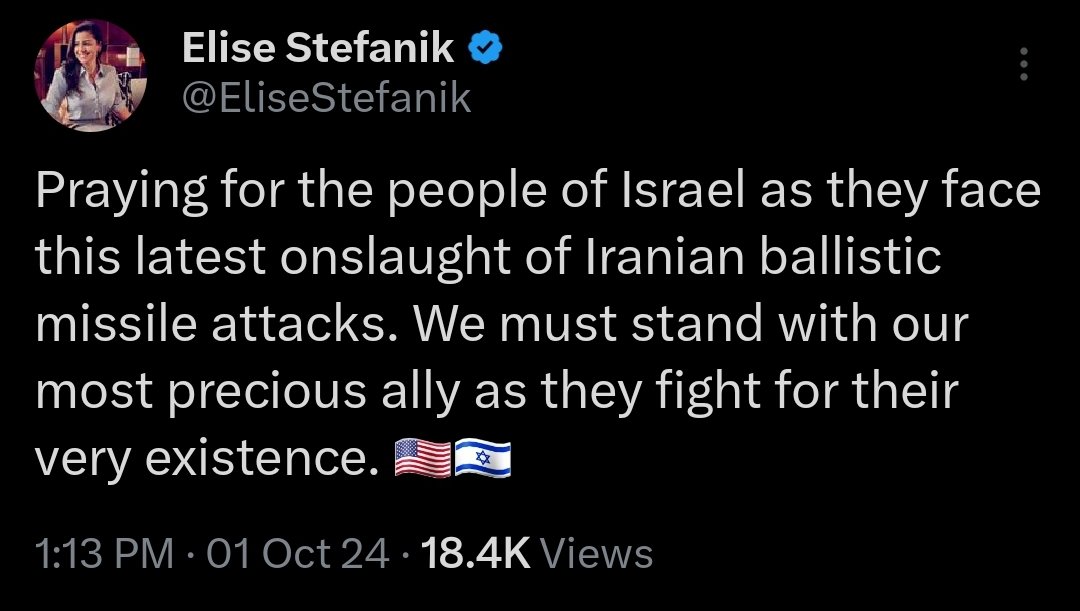Viewport: 1080px width, 611px height.
Task: Open the @EliseStefanik handle link
Action: [x=326, y=98]
